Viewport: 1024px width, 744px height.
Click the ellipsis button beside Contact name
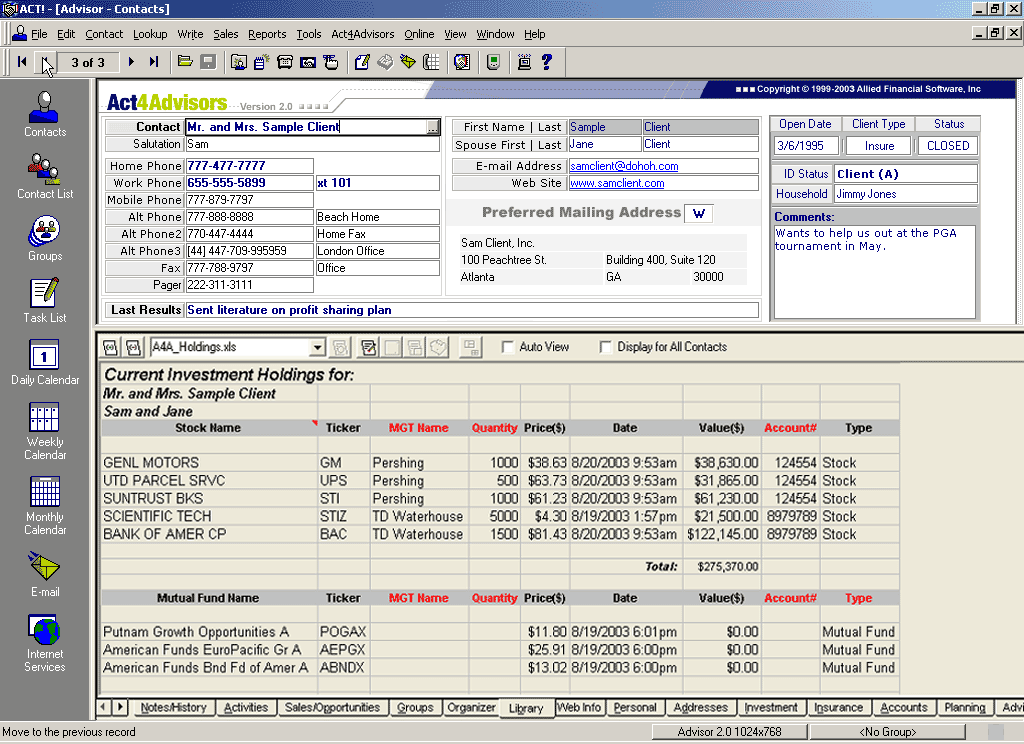(x=432, y=127)
